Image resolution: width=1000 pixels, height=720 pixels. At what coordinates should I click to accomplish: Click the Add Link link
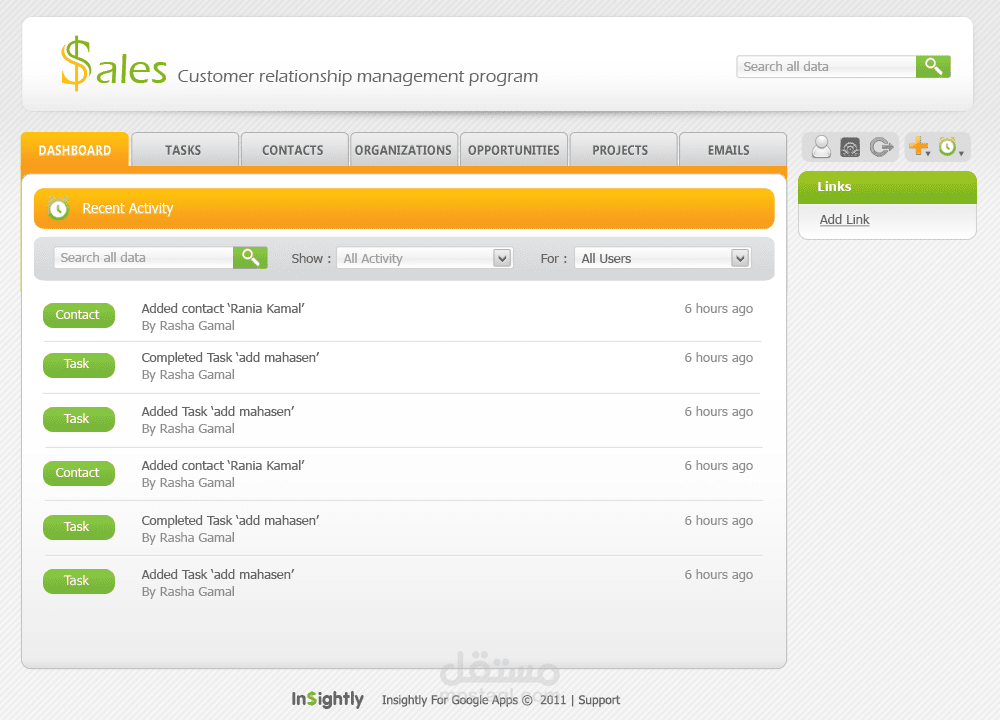click(x=844, y=219)
